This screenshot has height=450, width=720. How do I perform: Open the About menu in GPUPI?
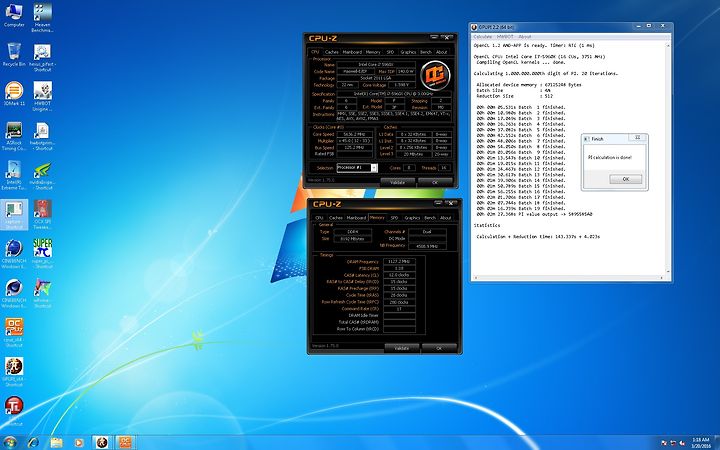524,37
